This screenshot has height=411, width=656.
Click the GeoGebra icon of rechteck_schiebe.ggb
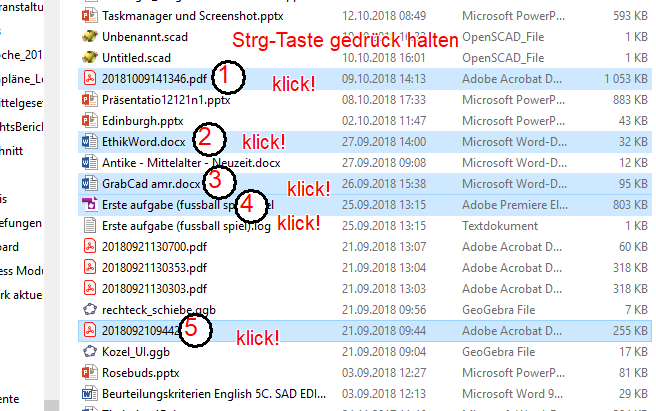[89, 310]
